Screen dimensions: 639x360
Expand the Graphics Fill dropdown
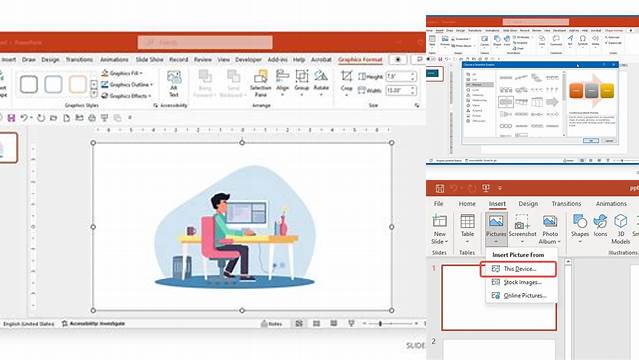(122, 73)
